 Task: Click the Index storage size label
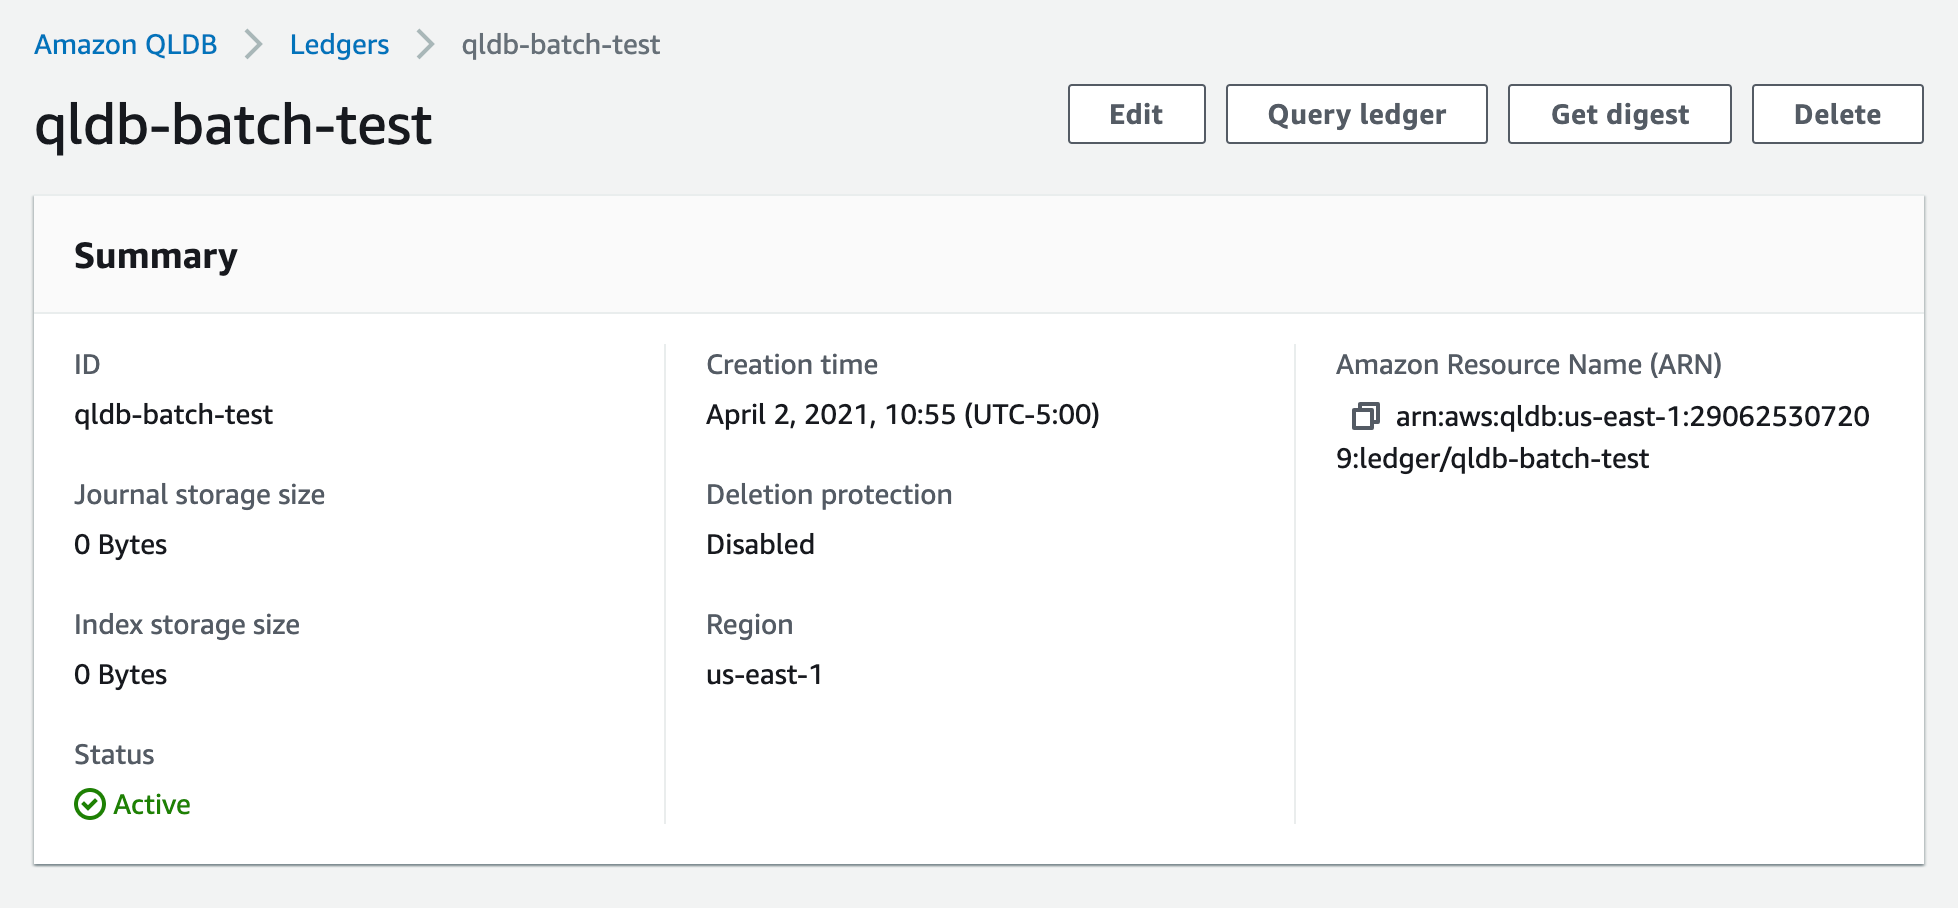[187, 625]
